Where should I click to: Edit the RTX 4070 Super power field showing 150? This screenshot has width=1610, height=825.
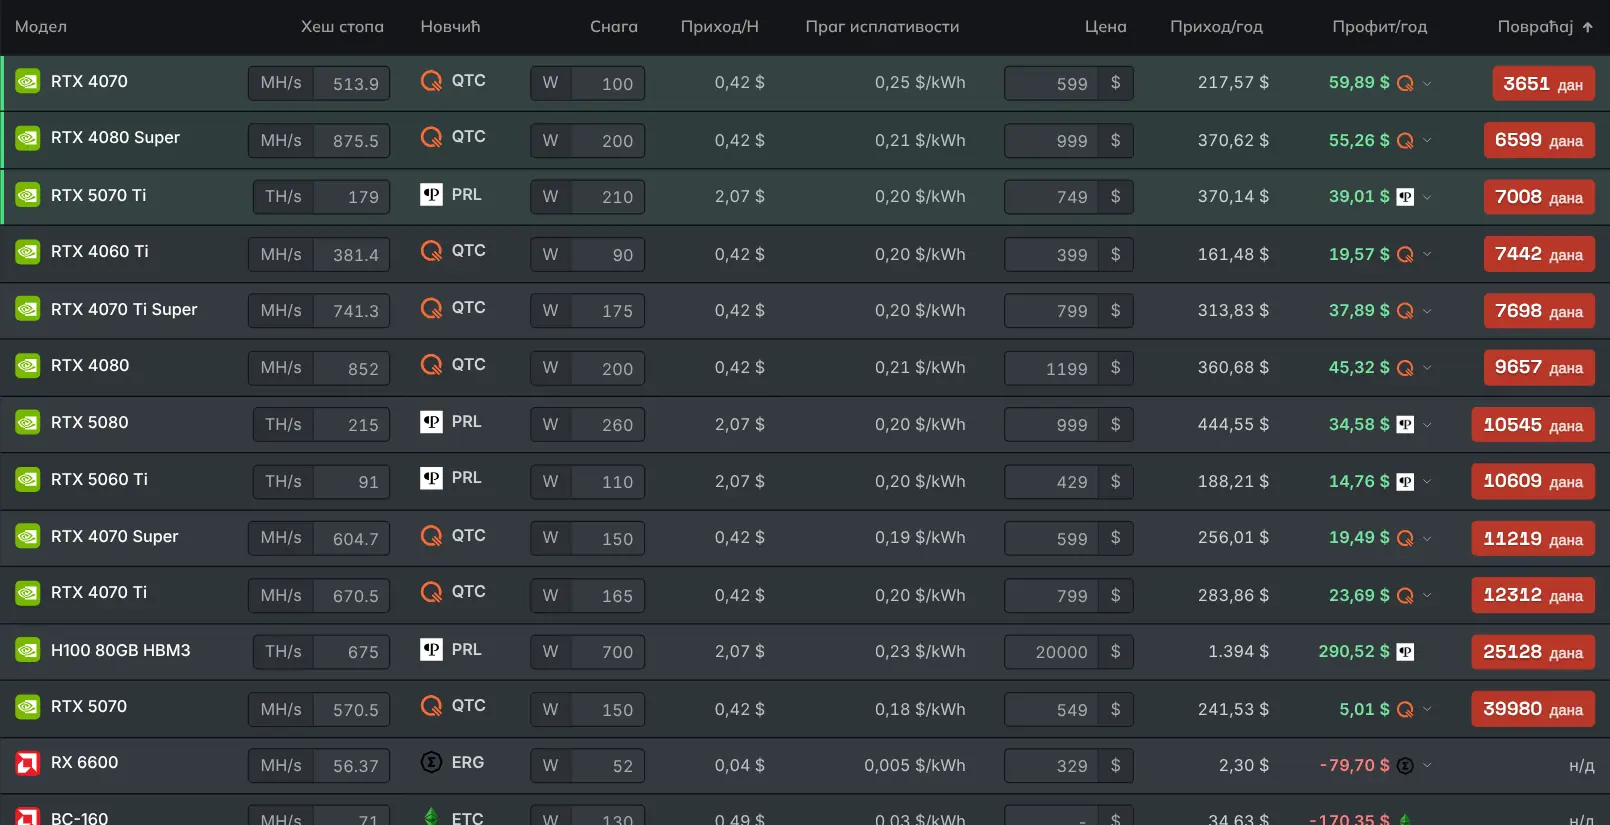[607, 539]
